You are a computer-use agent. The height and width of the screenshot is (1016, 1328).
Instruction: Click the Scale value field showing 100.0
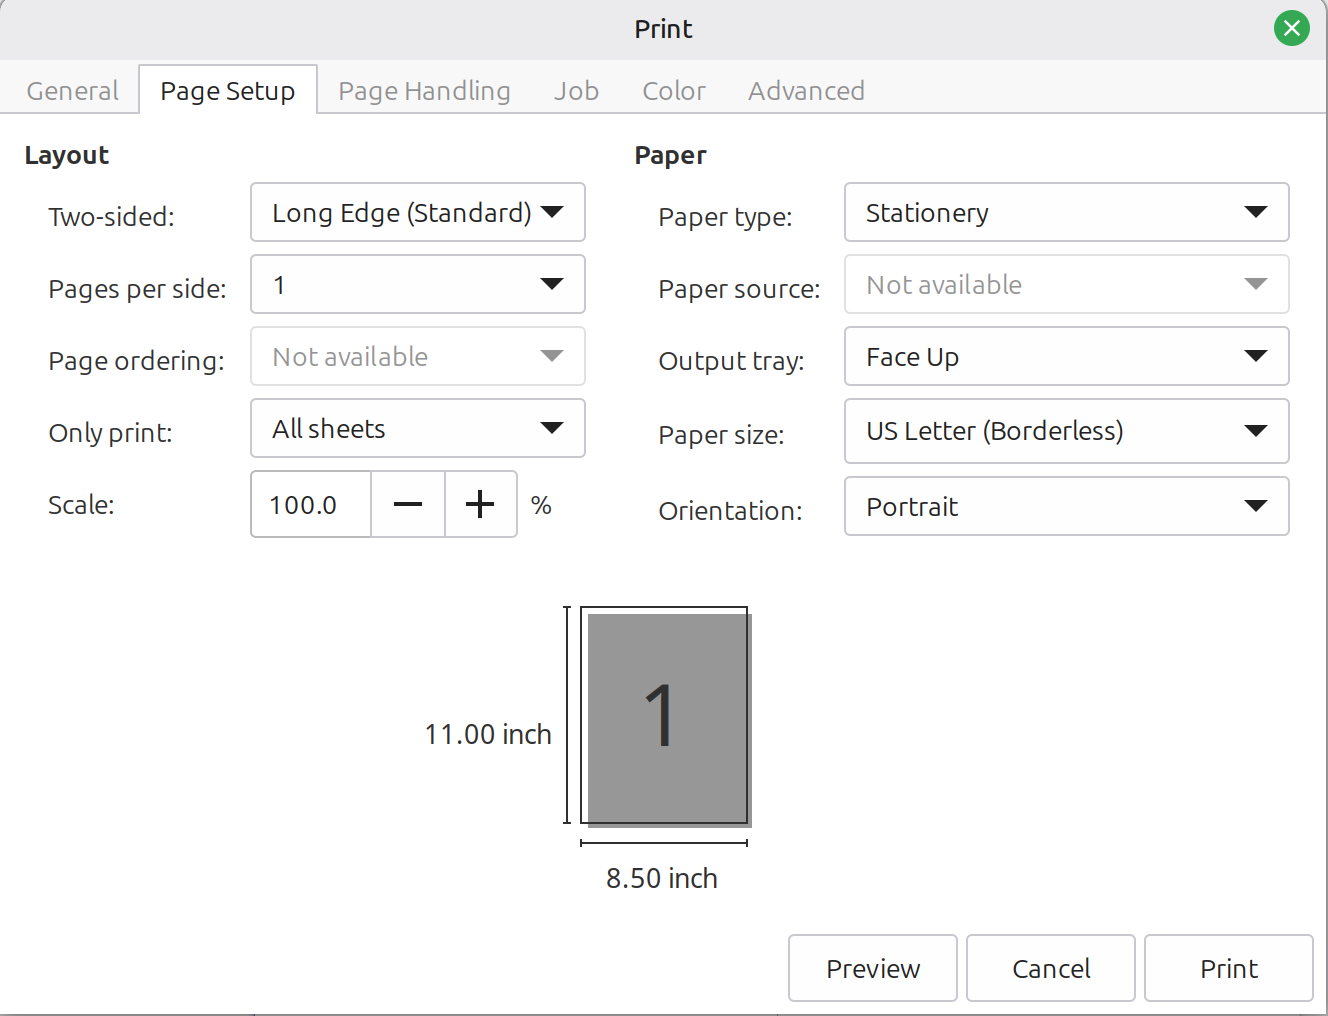(x=311, y=504)
